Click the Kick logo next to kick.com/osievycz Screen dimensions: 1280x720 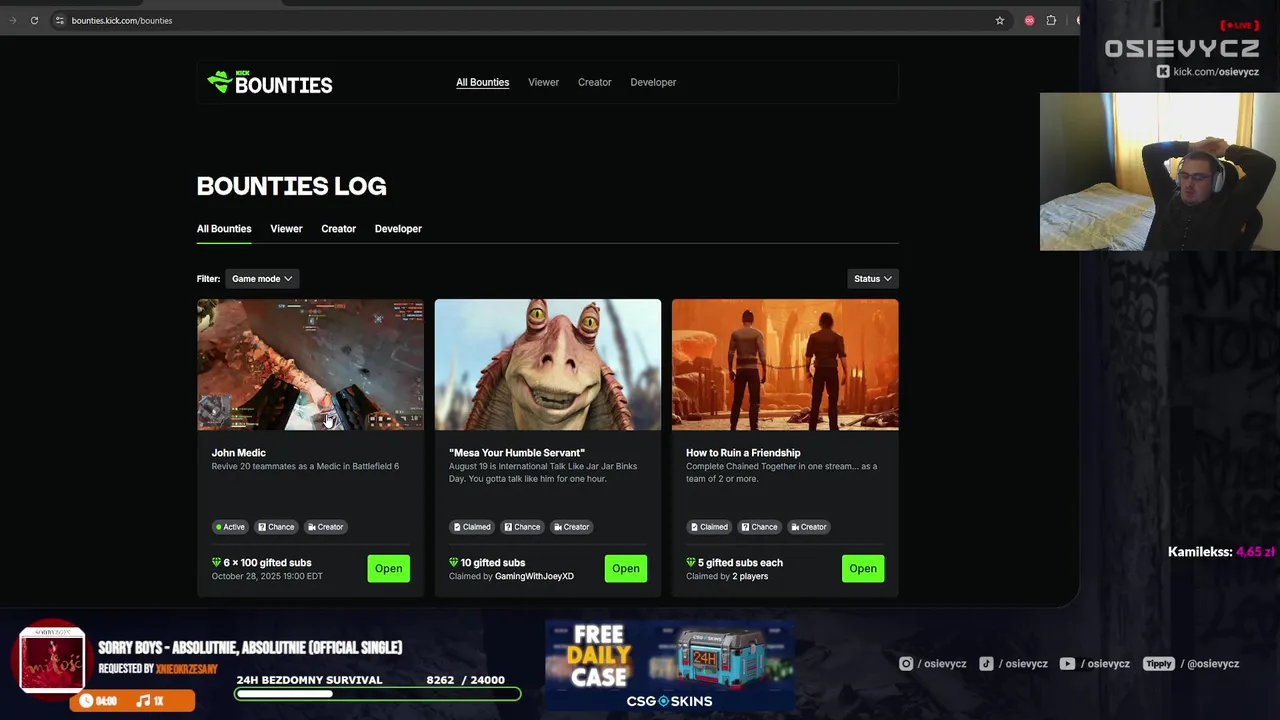click(x=1163, y=71)
